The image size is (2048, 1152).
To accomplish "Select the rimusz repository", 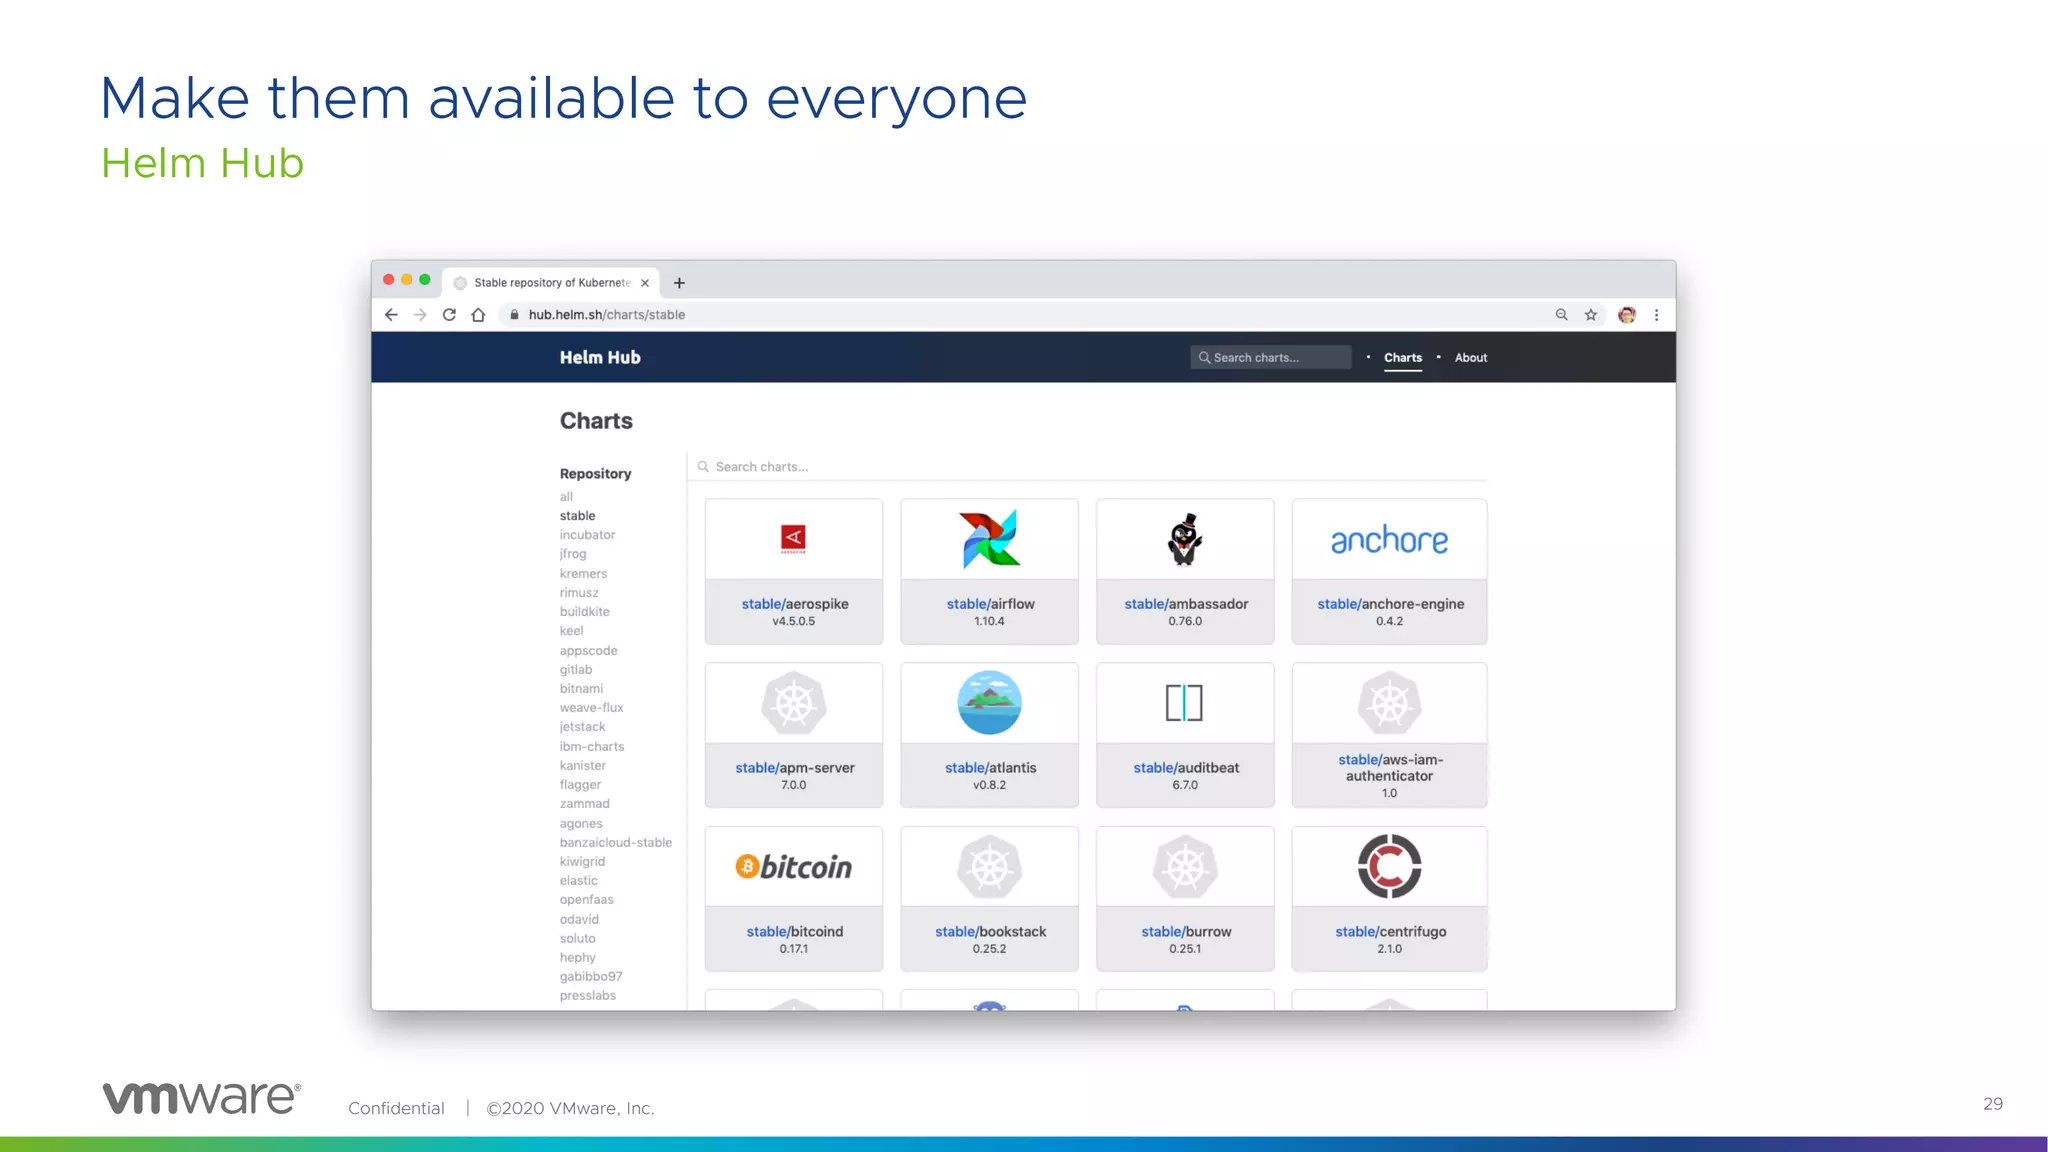I will 579,593.
